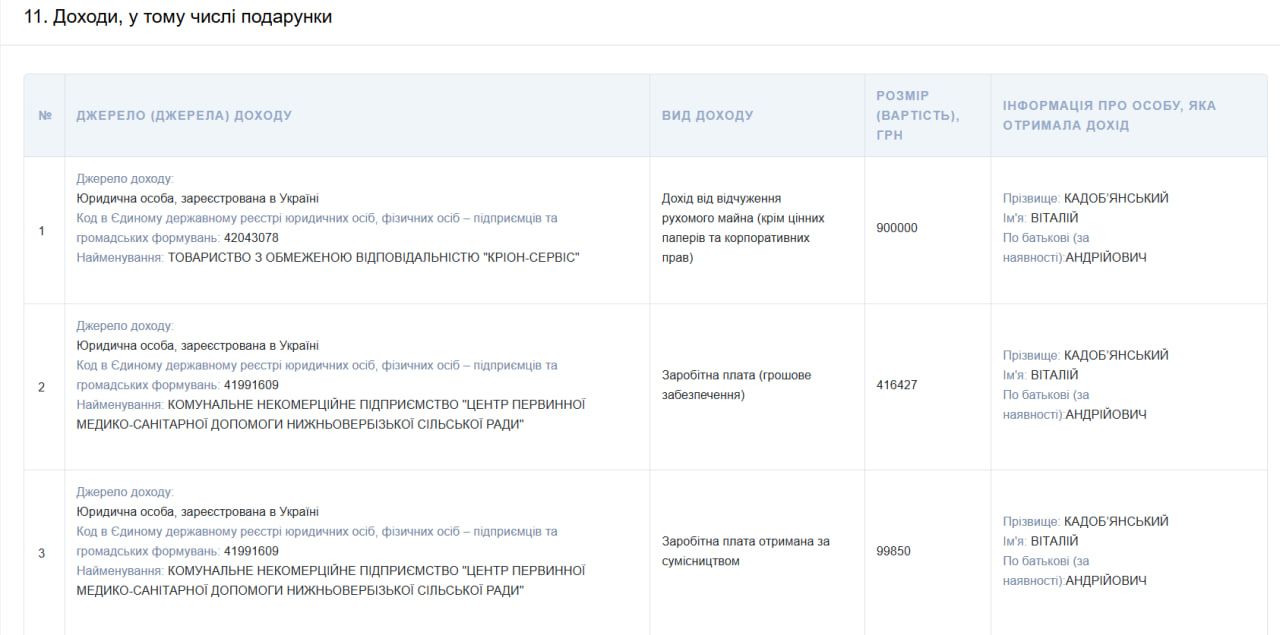Click the amount 416427

[x=898, y=384]
